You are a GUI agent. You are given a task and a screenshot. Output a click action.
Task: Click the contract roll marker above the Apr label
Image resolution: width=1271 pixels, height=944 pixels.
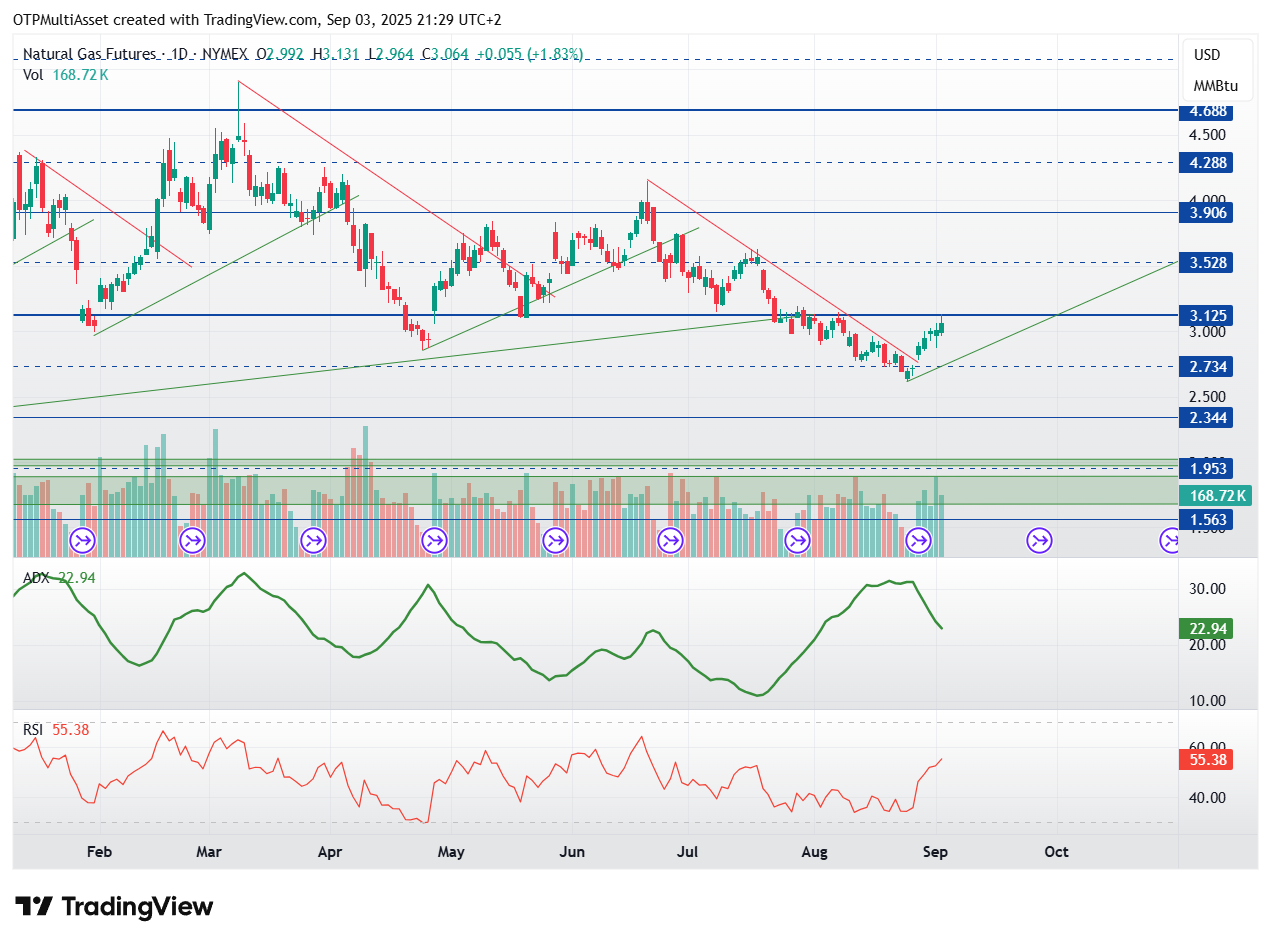313,541
